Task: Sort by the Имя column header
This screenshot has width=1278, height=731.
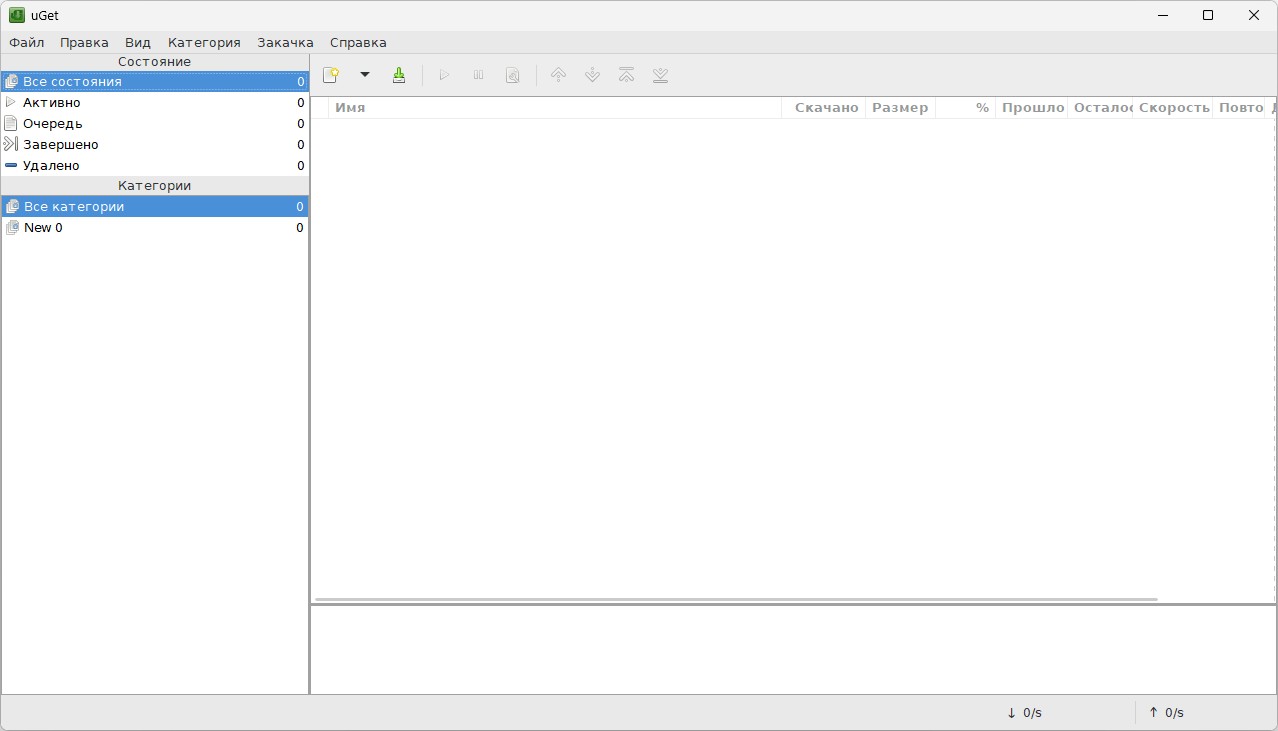Action: coord(555,108)
